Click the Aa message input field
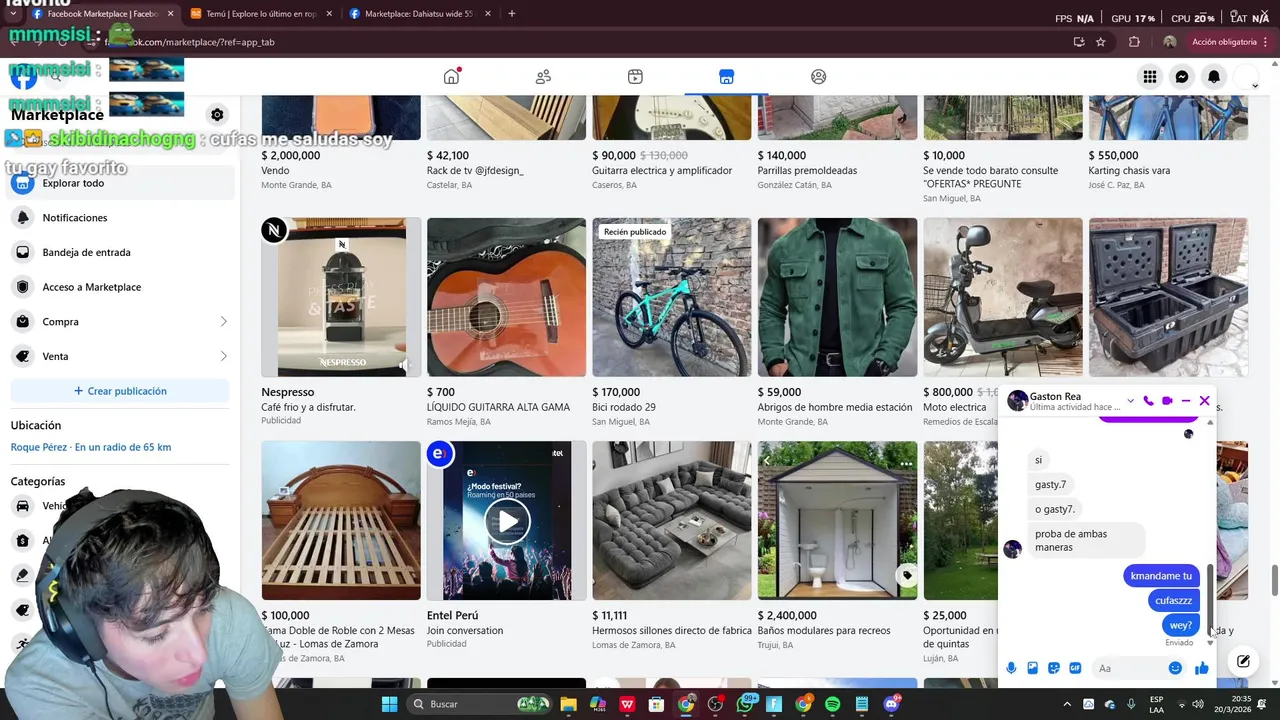Viewport: 1280px width, 720px height. [x=1130, y=668]
